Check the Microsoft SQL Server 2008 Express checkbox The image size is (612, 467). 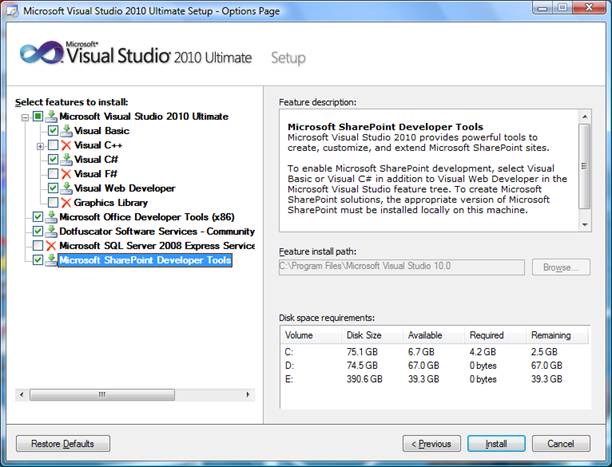point(38,246)
